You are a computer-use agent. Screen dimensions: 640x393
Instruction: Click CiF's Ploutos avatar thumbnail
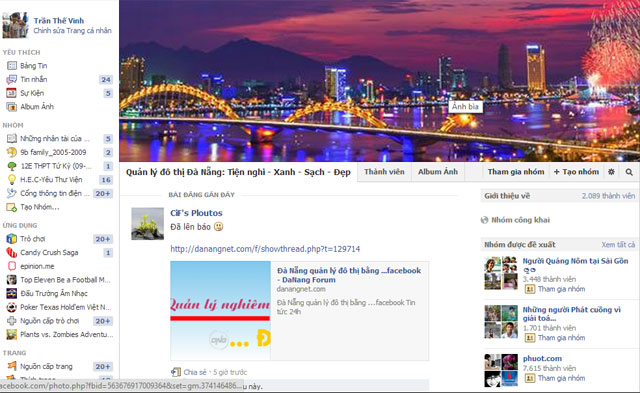(147, 224)
